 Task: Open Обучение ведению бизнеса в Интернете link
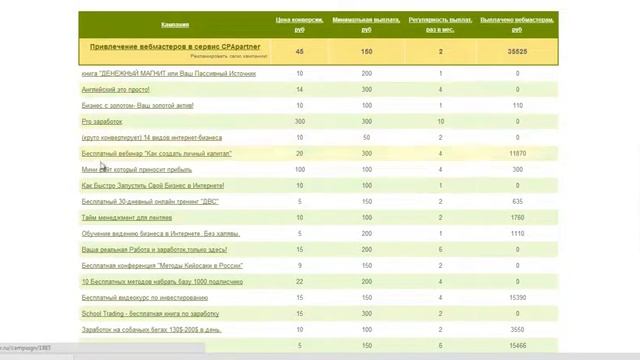click(x=161, y=234)
